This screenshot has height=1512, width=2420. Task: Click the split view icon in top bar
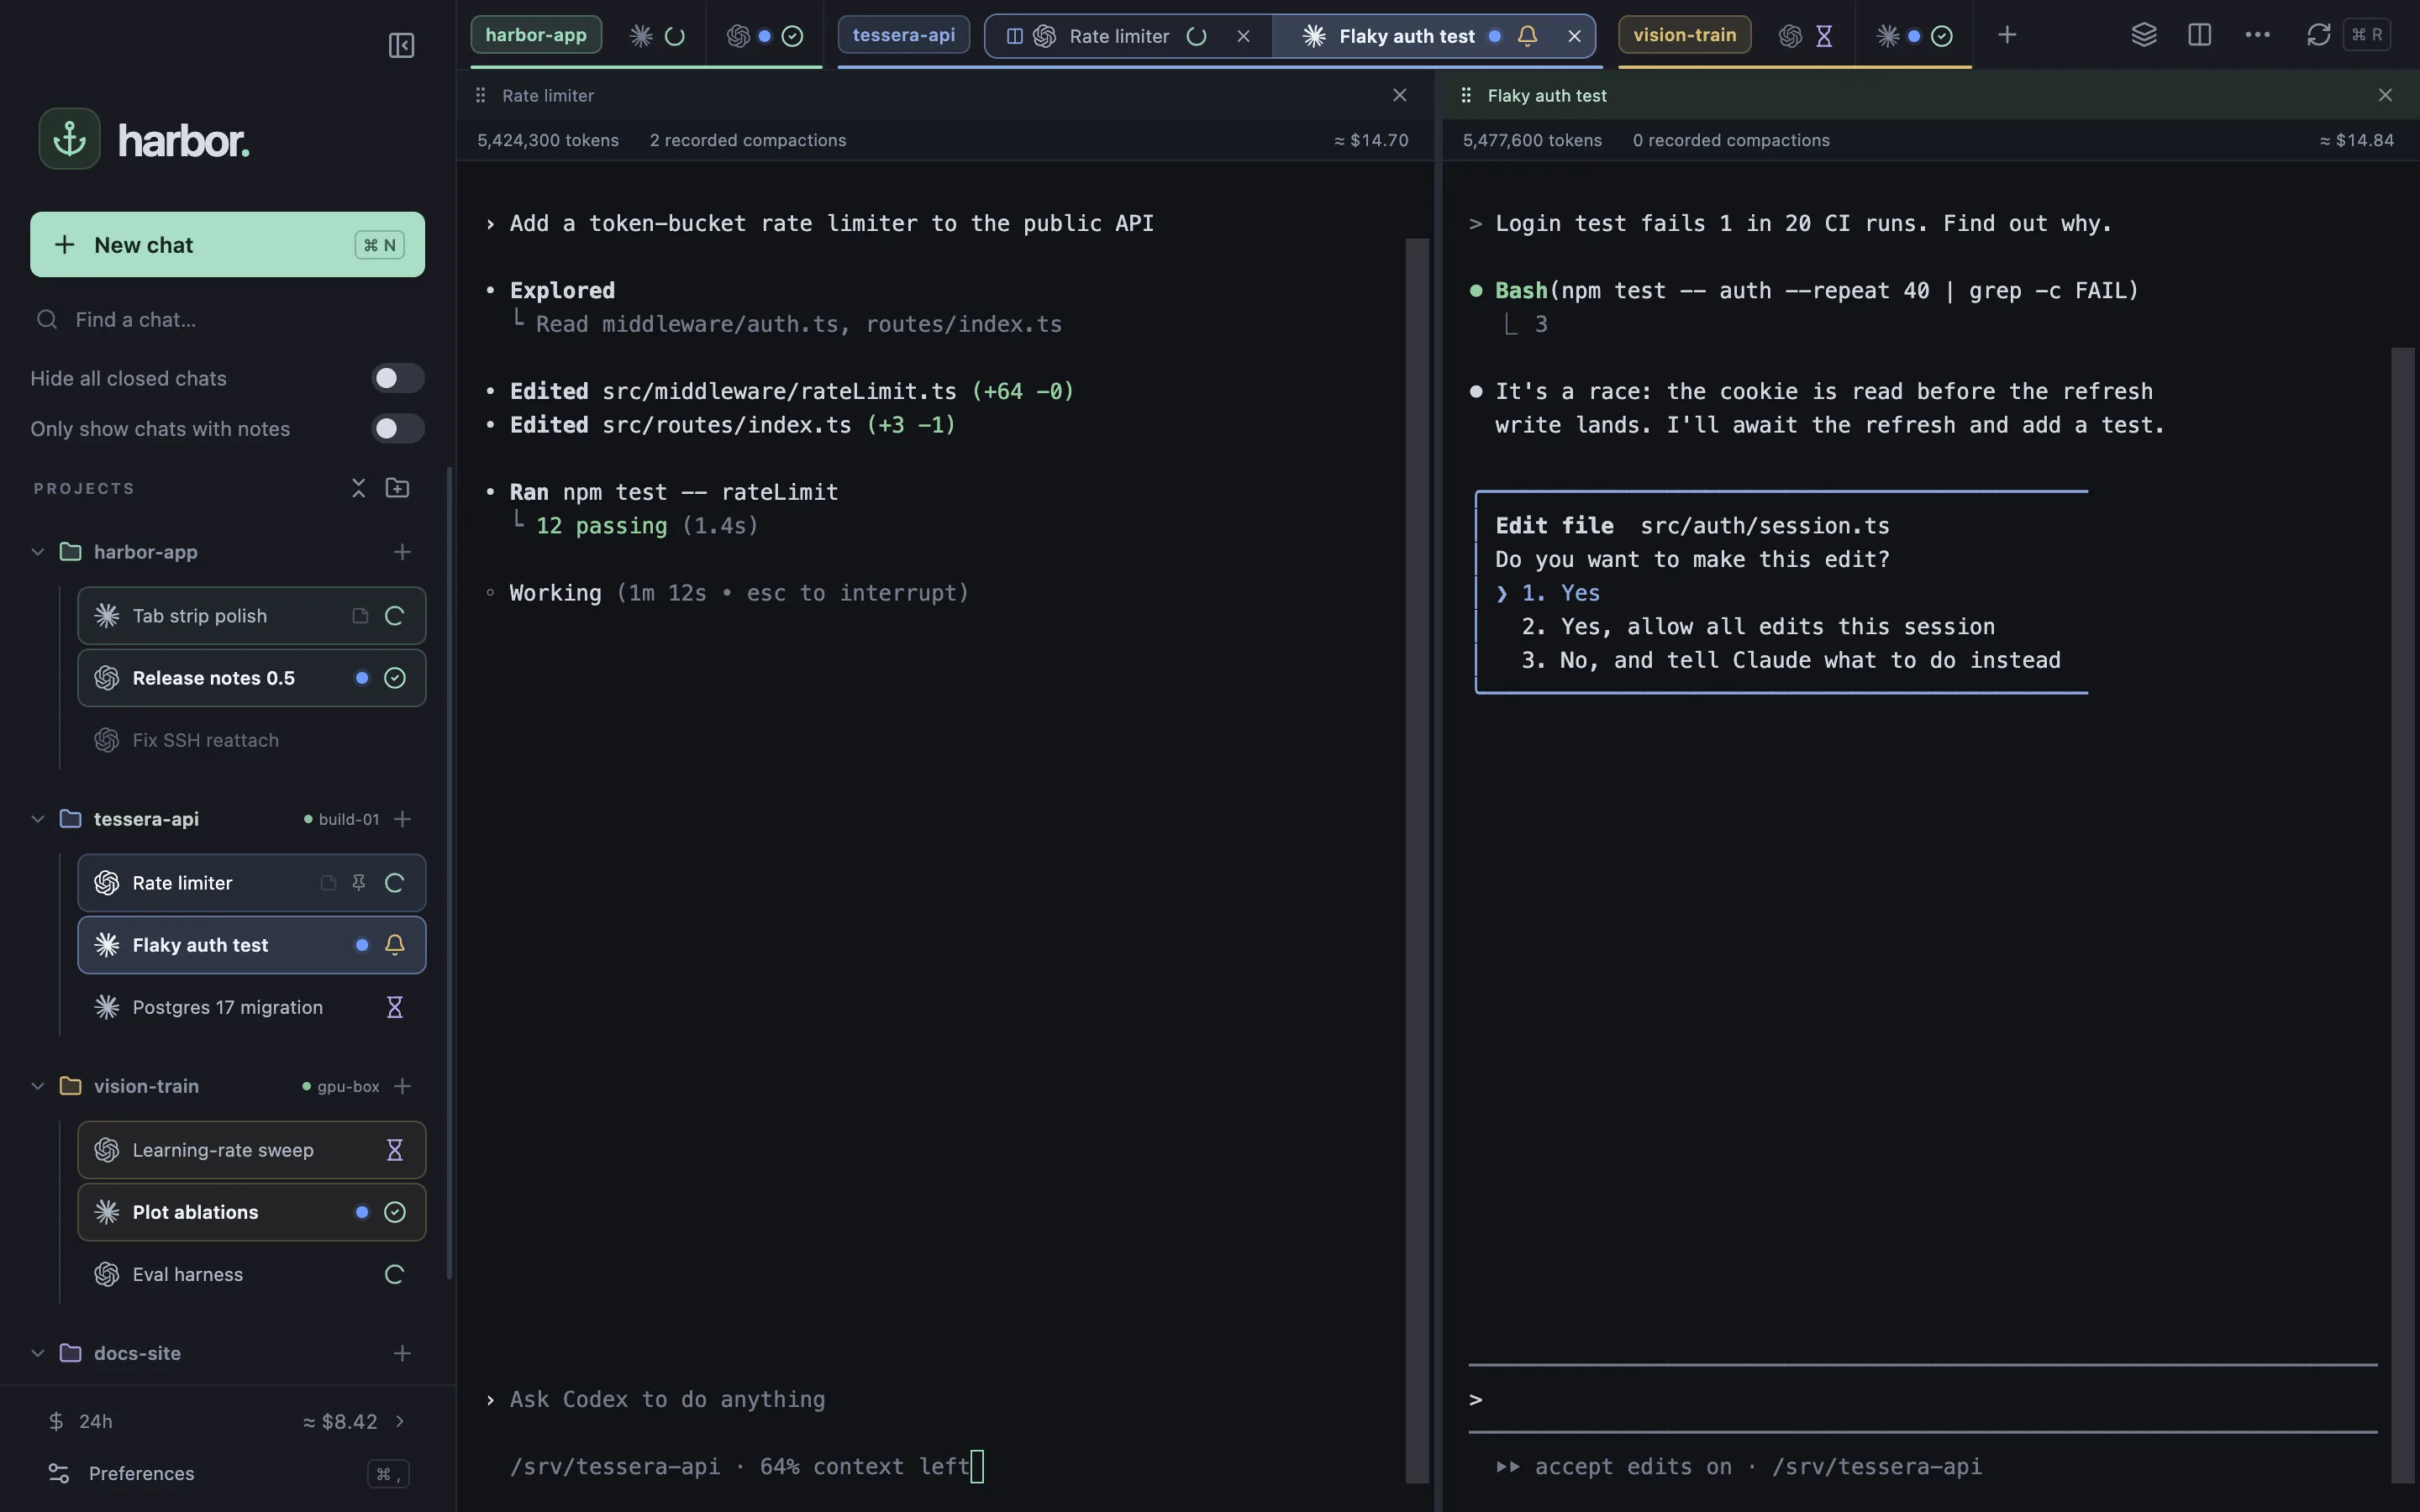2199,35
